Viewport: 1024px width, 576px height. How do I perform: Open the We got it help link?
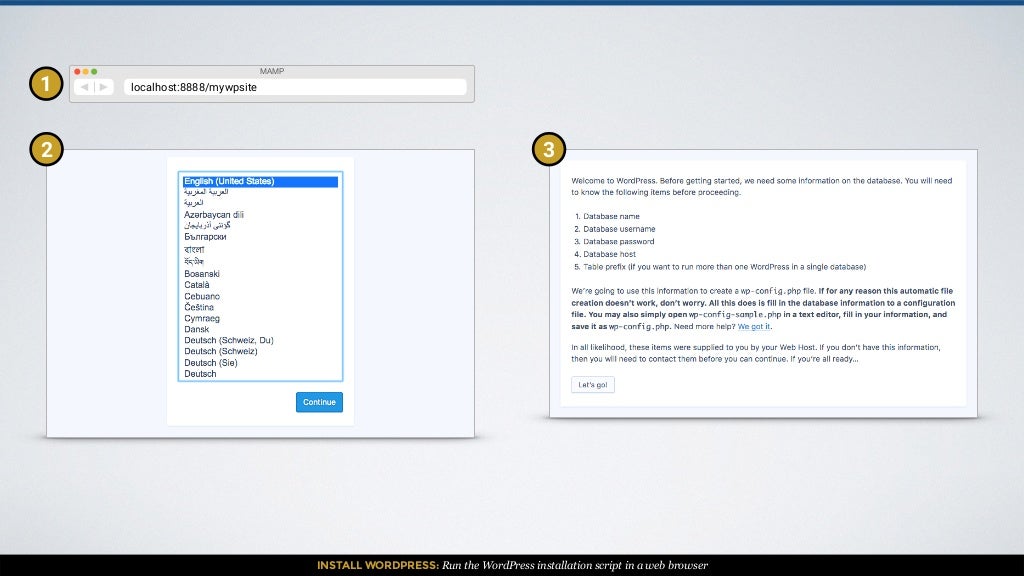754,327
